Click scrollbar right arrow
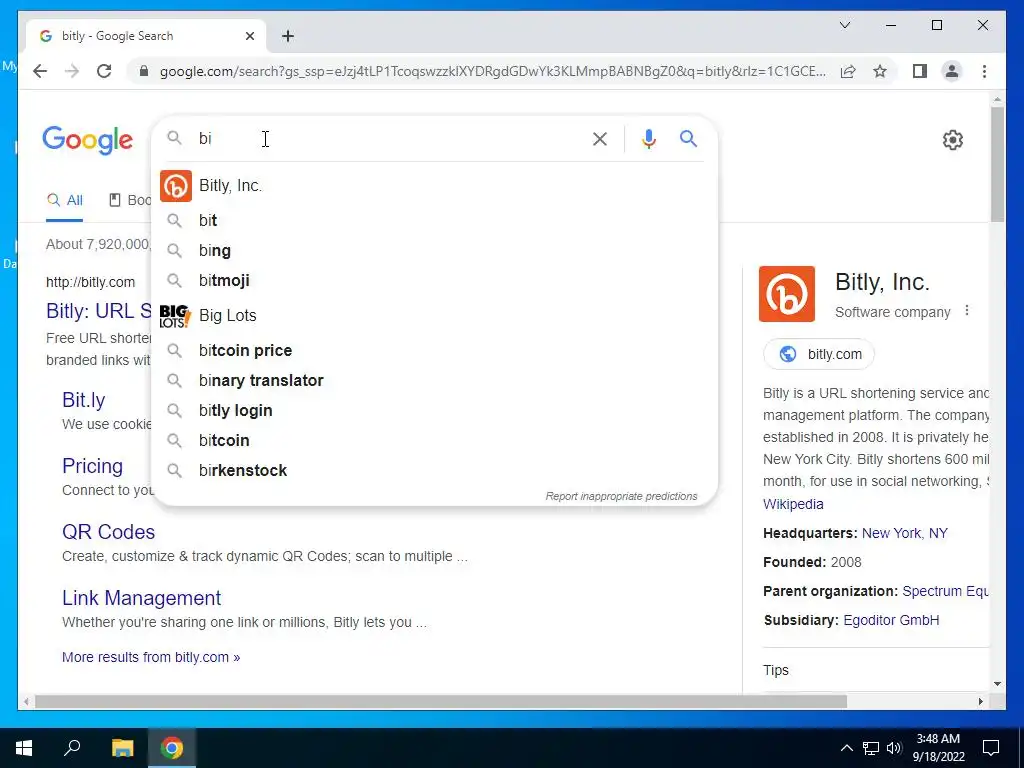This screenshot has width=1024, height=768. click(x=980, y=701)
